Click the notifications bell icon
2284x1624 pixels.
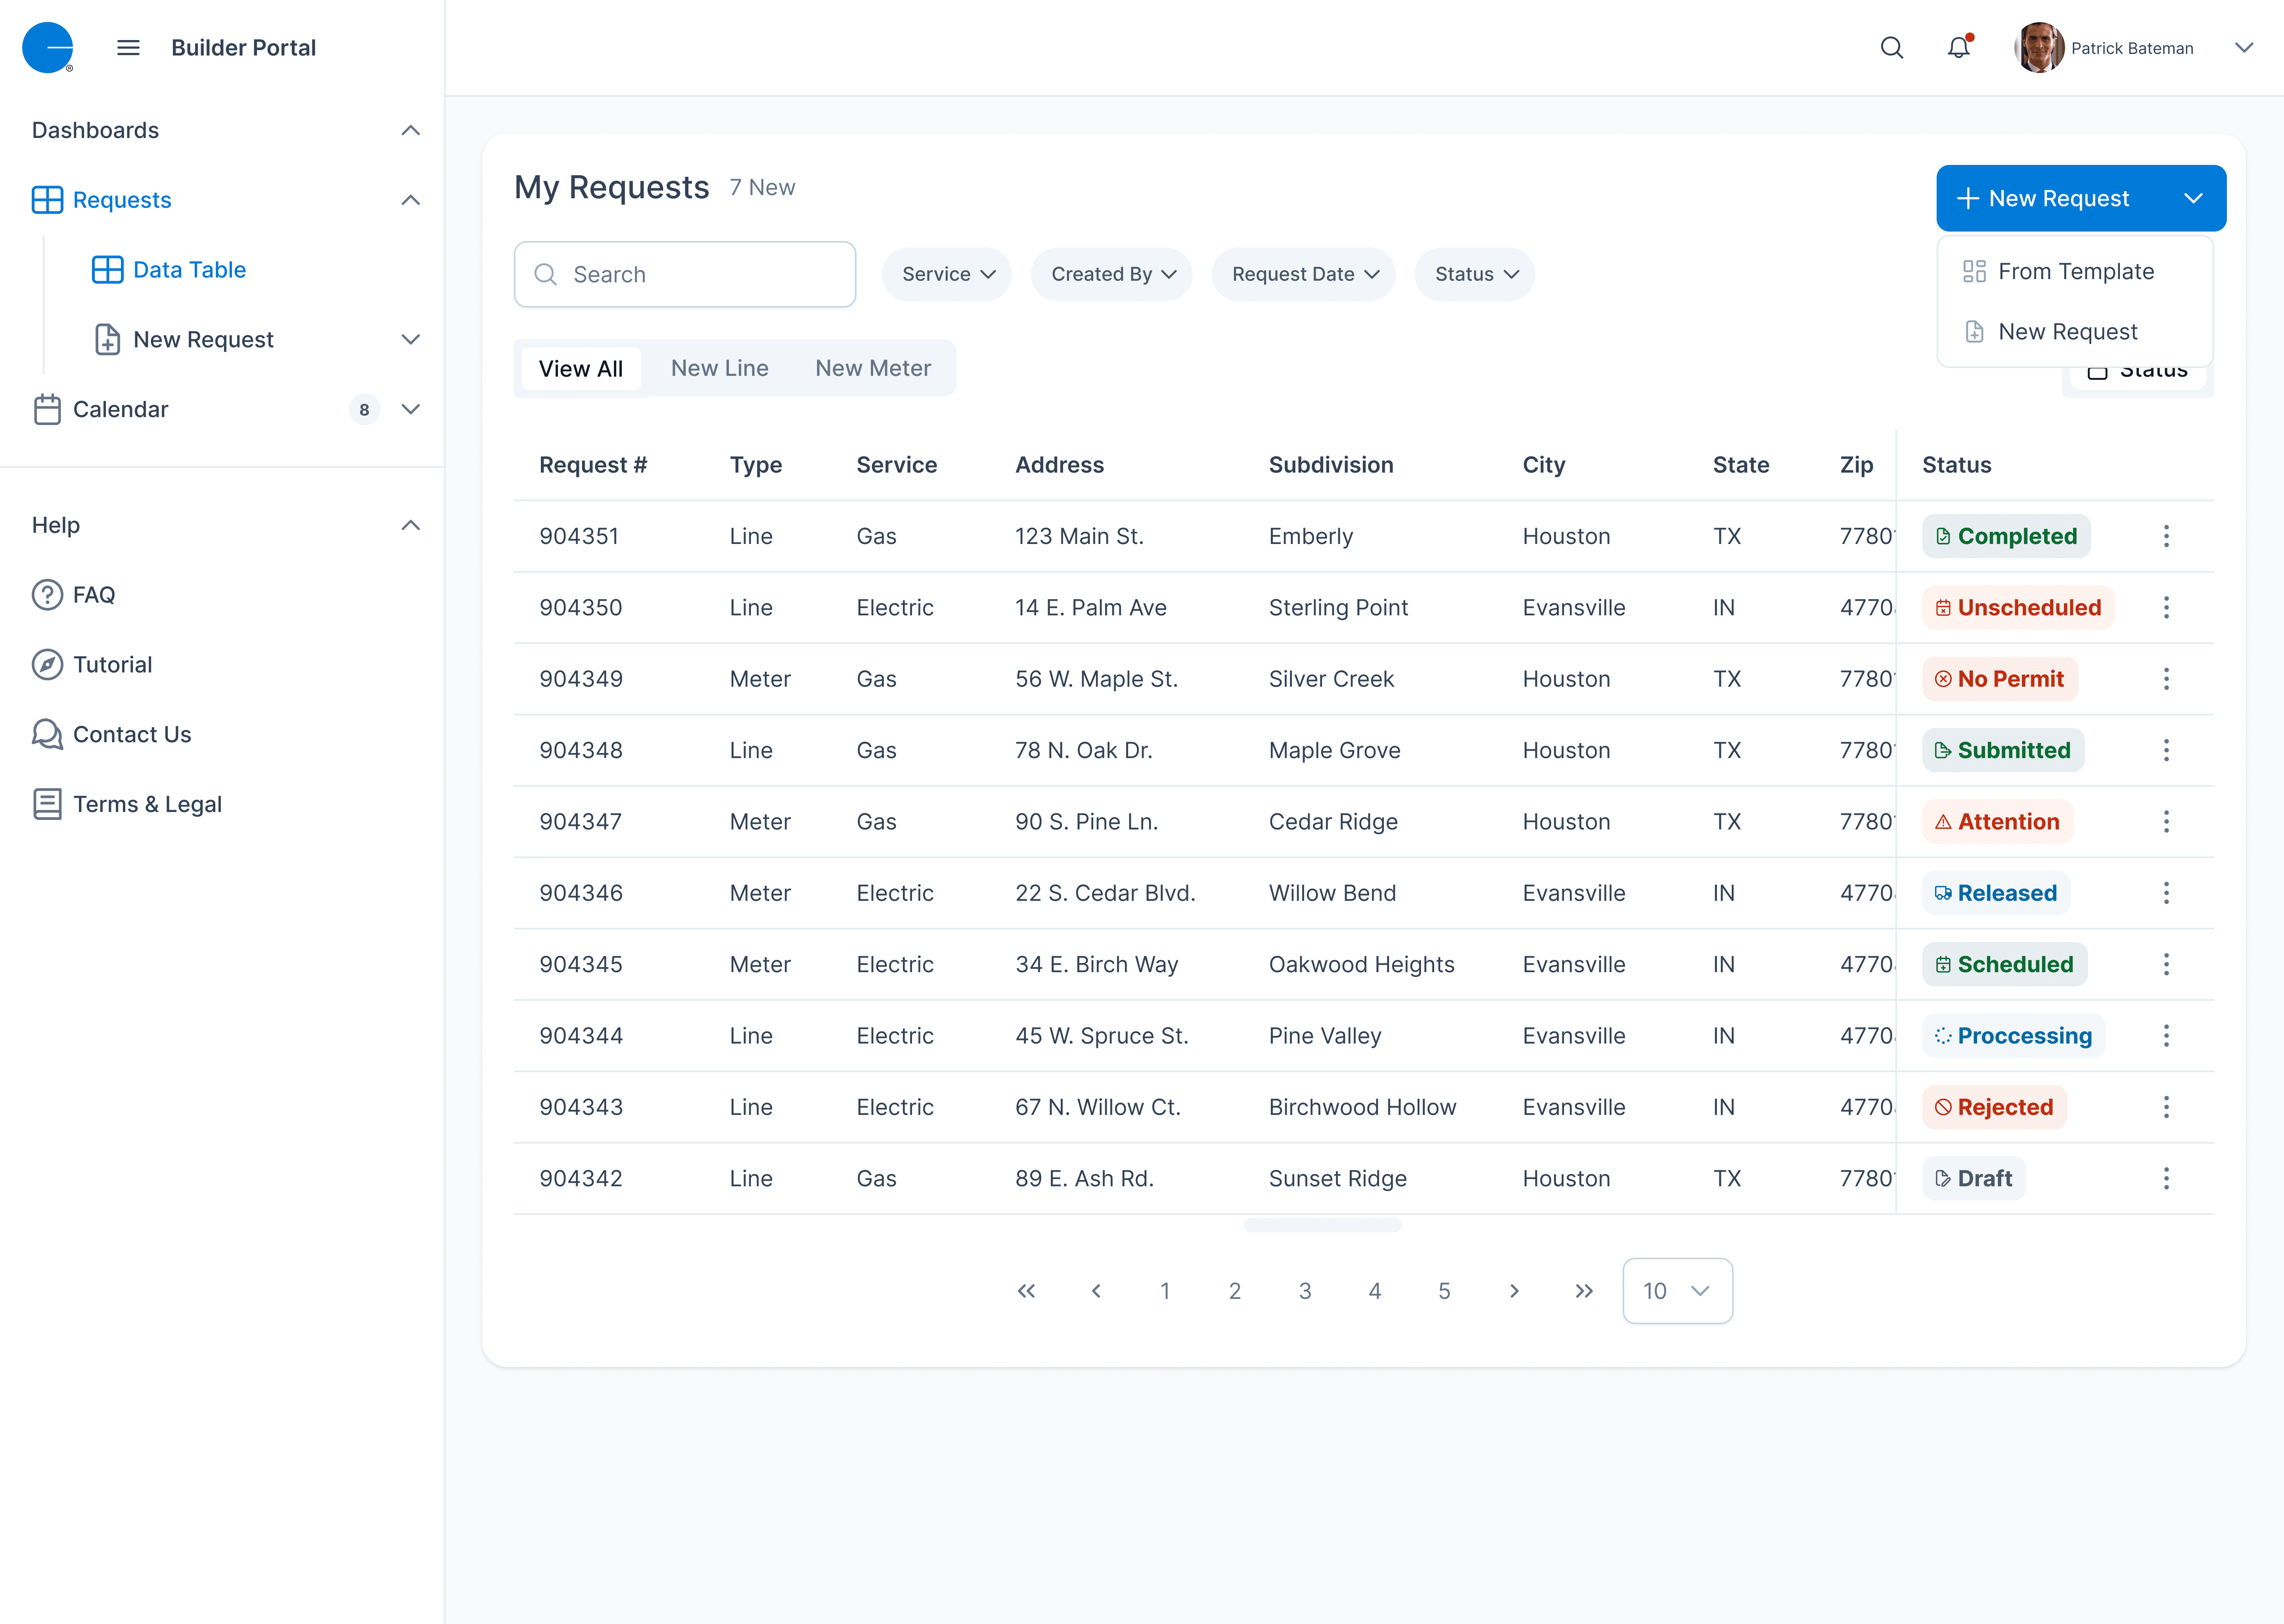click(1959, 47)
